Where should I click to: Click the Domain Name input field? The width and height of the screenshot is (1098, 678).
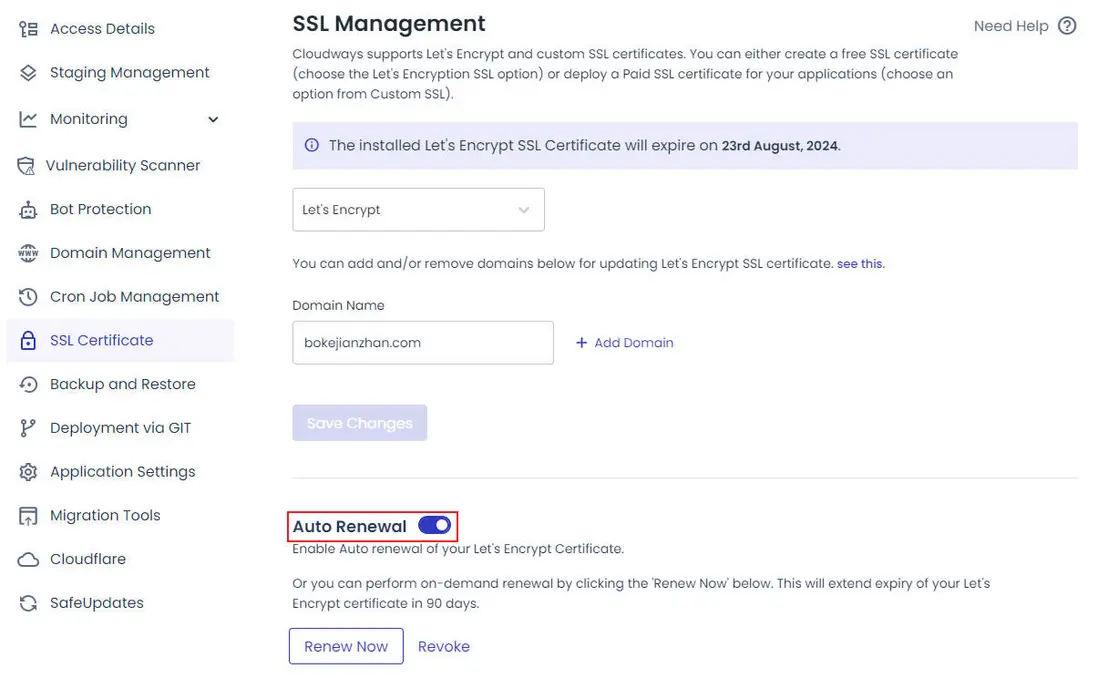(x=422, y=343)
